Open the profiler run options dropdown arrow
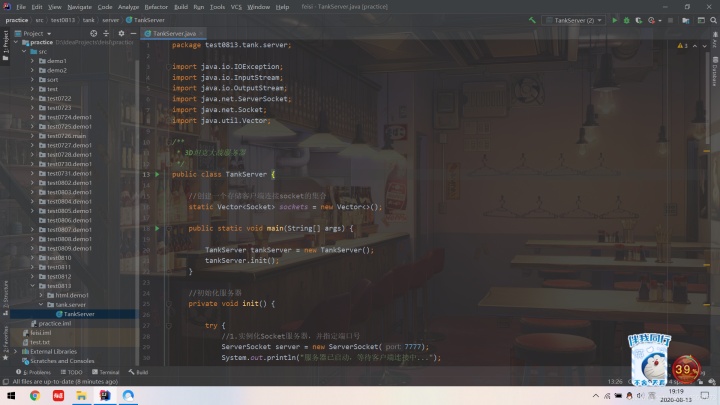Viewport: 720px width, 405px height. point(660,21)
